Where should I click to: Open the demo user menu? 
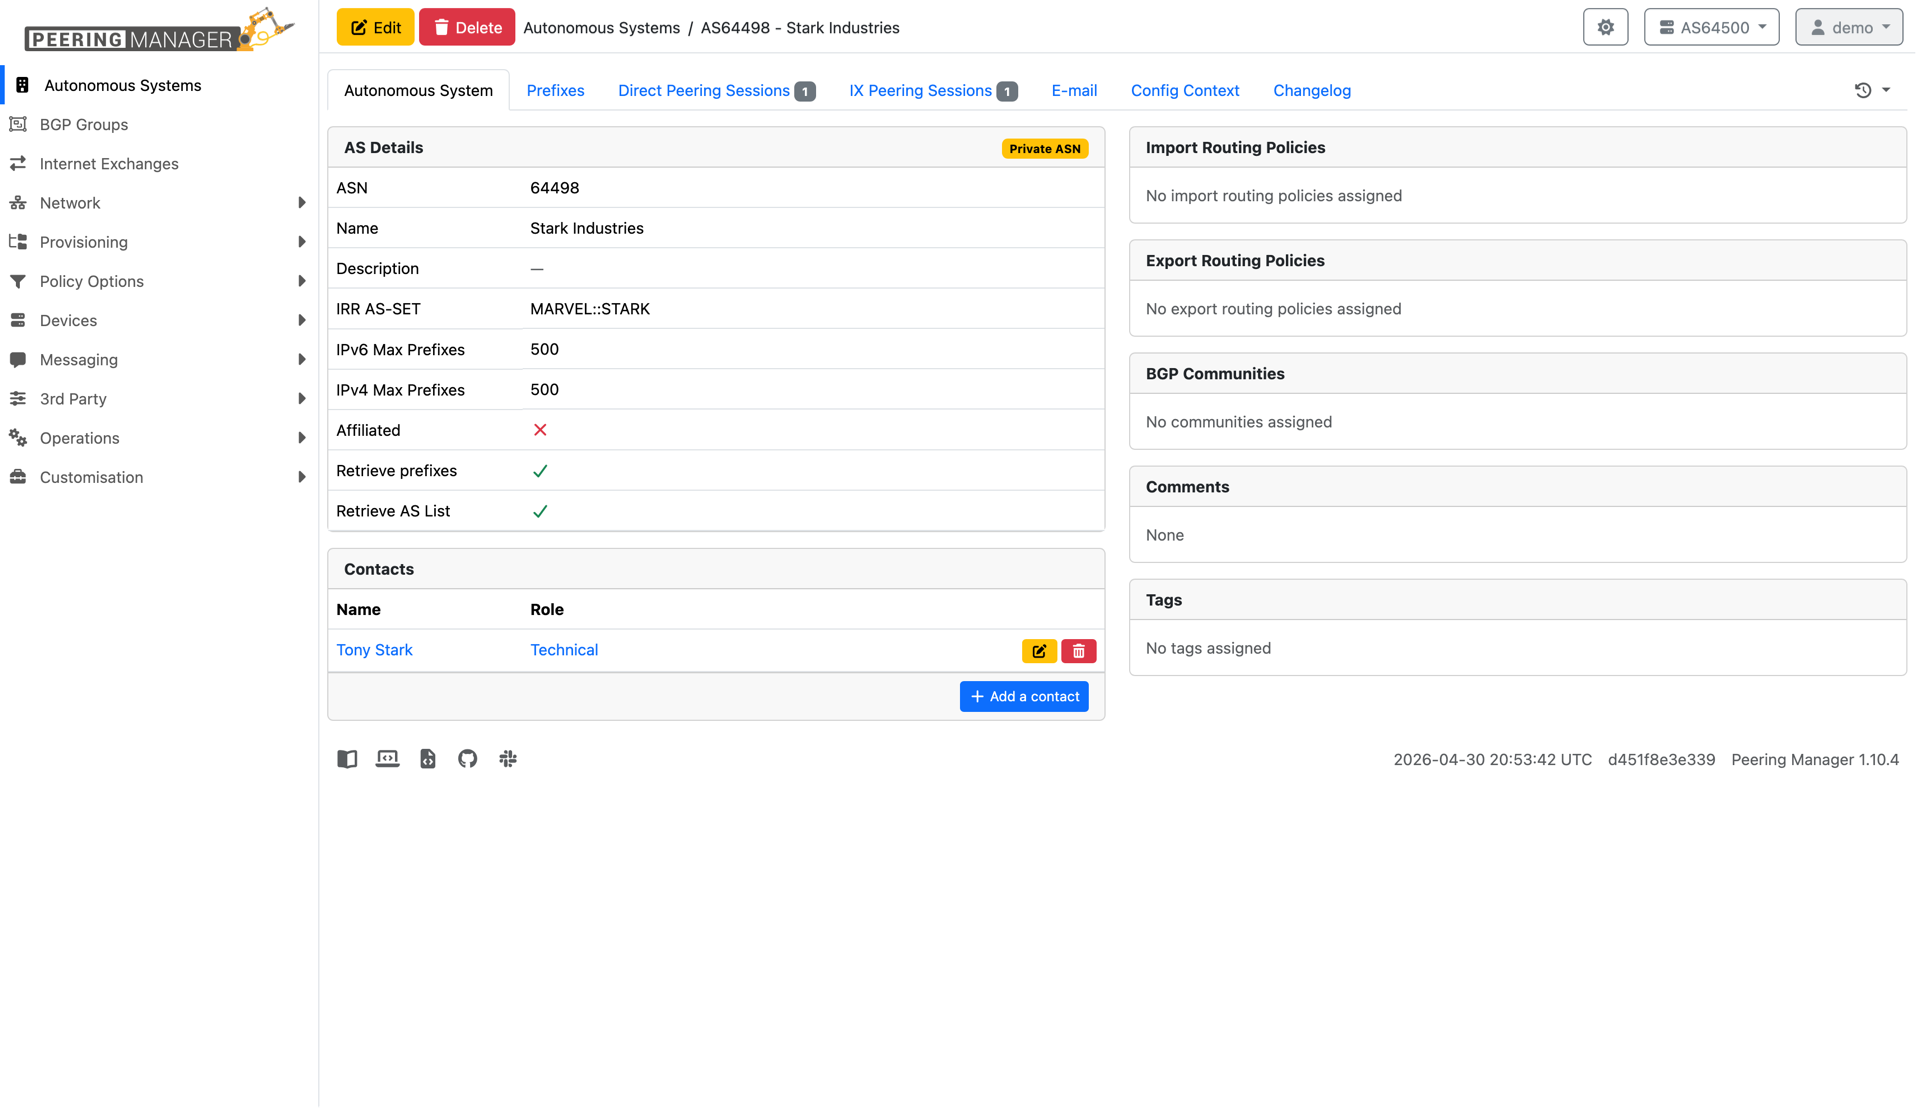coord(1849,28)
